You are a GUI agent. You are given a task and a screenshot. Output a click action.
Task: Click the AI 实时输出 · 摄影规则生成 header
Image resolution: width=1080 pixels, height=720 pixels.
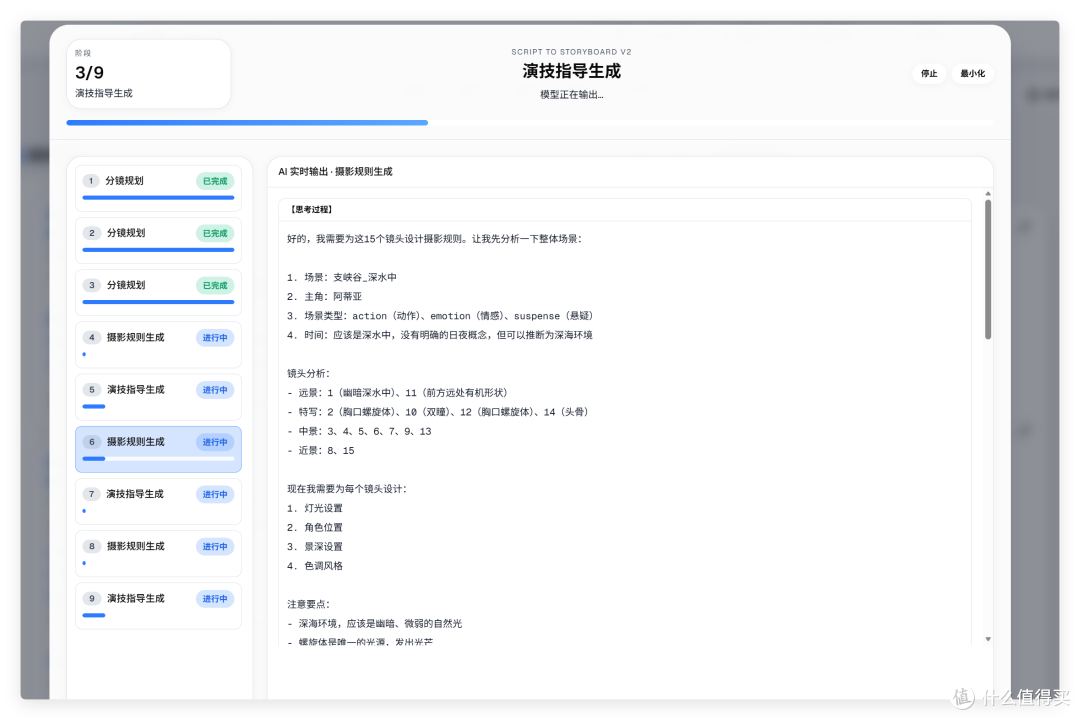click(335, 172)
